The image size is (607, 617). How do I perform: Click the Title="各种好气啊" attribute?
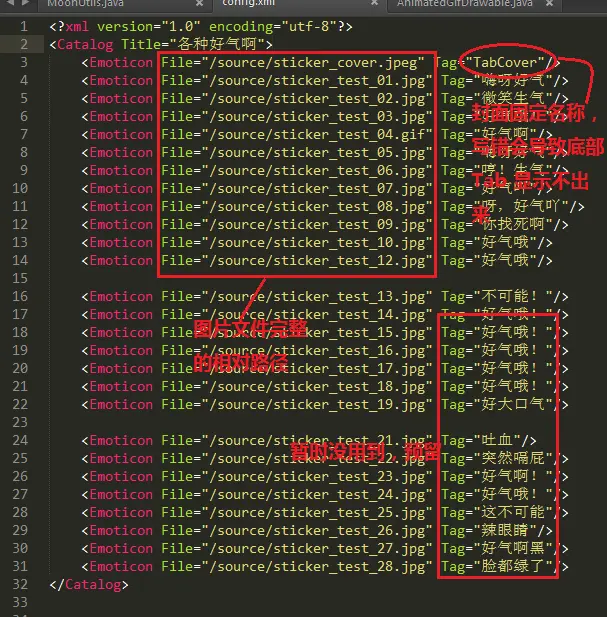[193, 44]
